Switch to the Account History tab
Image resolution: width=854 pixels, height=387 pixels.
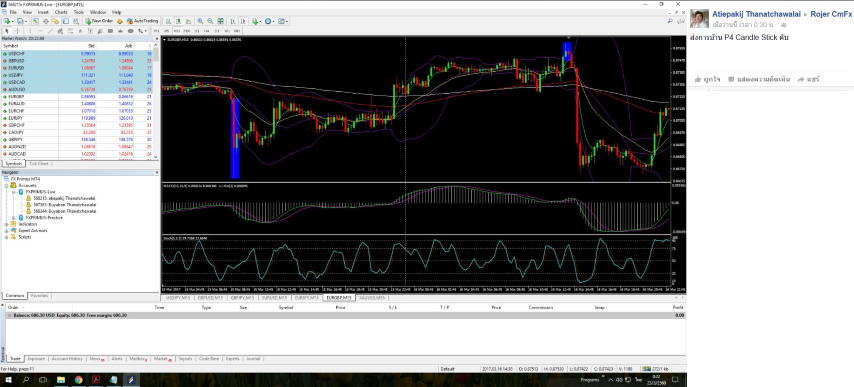tap(67, 359)
